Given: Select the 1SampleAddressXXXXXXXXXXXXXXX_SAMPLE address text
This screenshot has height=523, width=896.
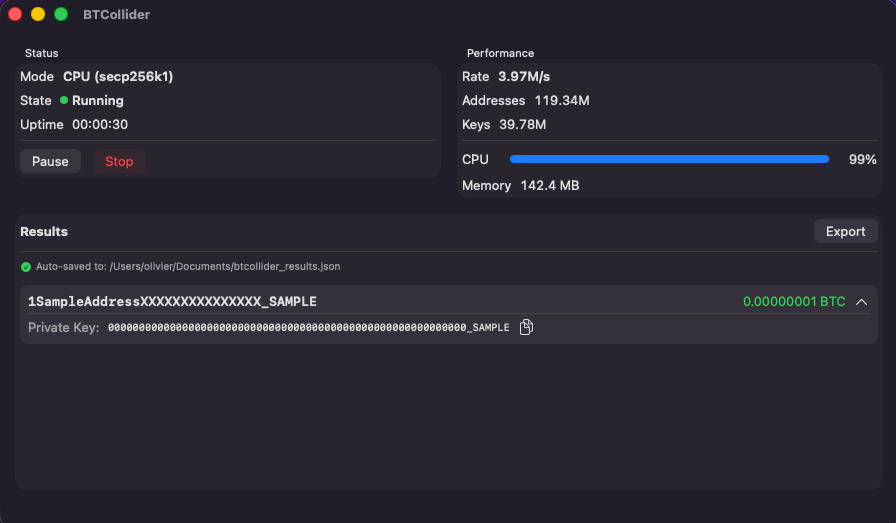Looking at the screenshot, I should tap(172, 301).
